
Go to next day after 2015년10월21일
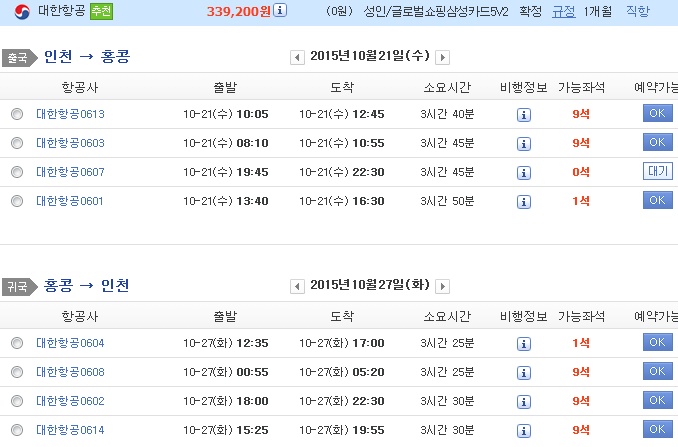pyautogui.click(x=442, y=57)
